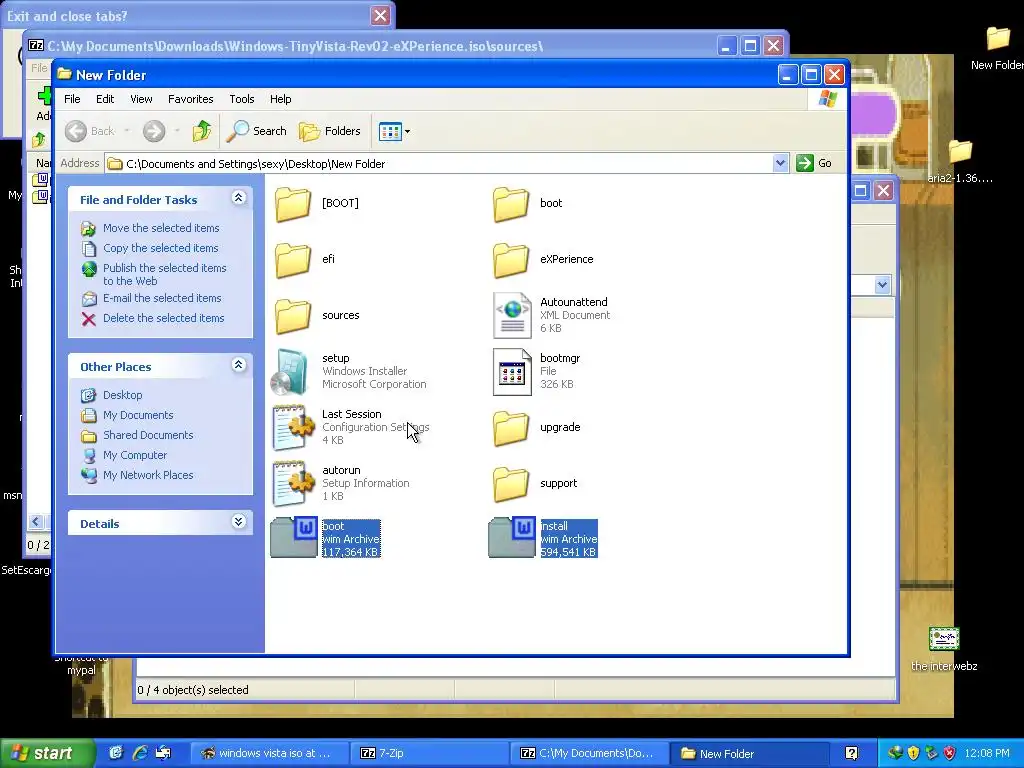Image resolution: width=1024 pixels, height=768 pixels.
Task: Toggle the Folders tree pane
Action: pos(330,131)
